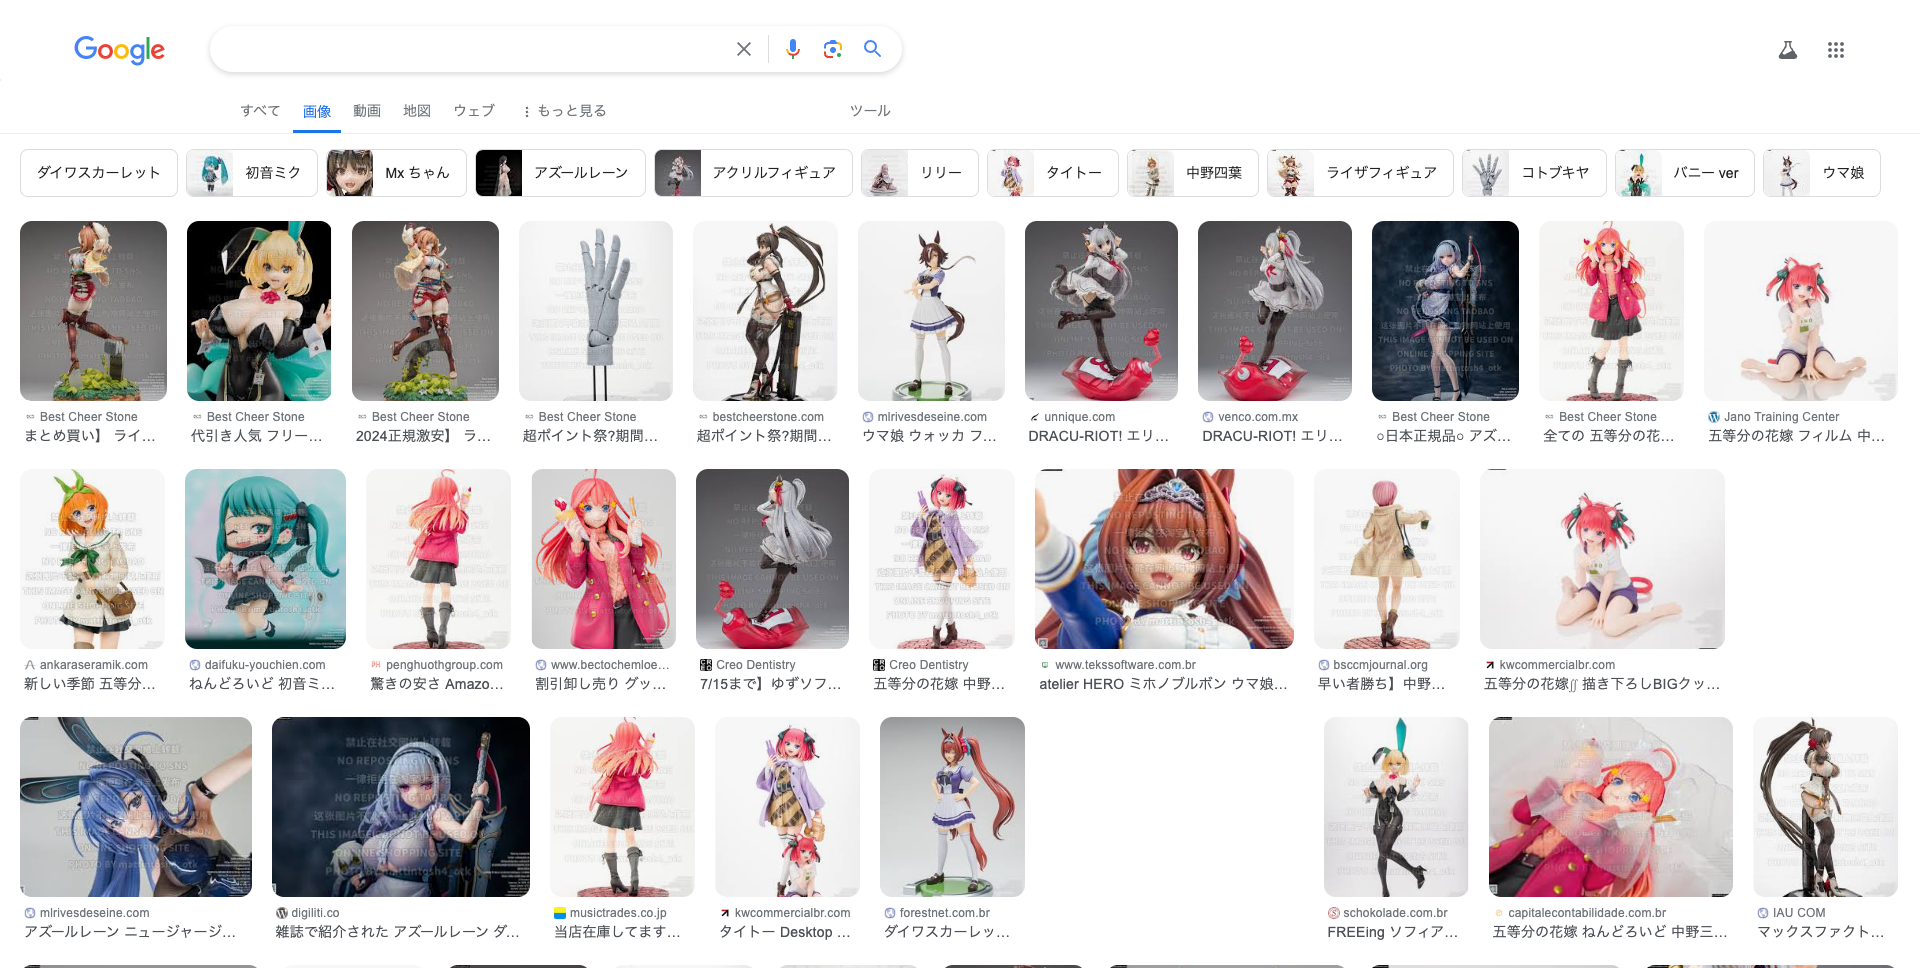Select the コトブキヤ filter chip
The width and height of the screenshot is (1920, 968).
point(1534,173)
